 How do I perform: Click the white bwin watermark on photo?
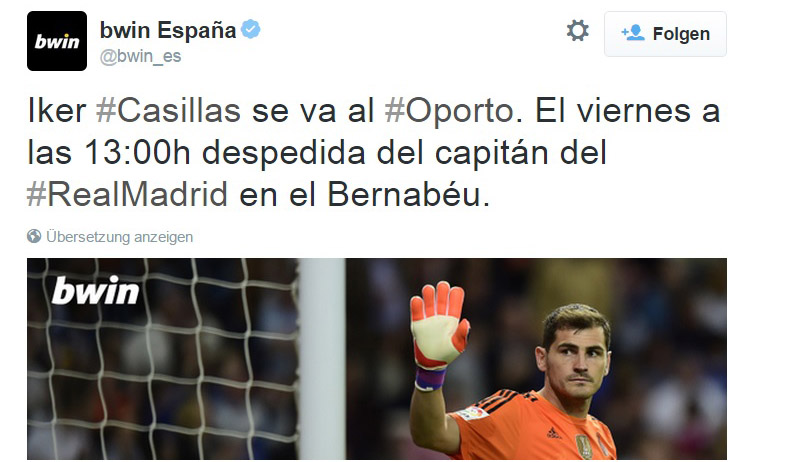click(95, 291)
